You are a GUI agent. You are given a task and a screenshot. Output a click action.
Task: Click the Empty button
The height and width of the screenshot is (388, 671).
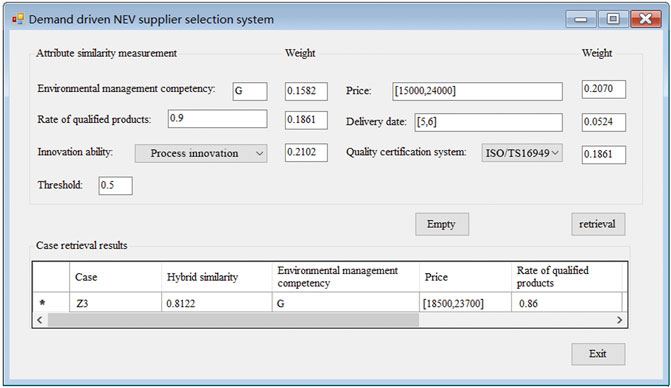(442, 224)
